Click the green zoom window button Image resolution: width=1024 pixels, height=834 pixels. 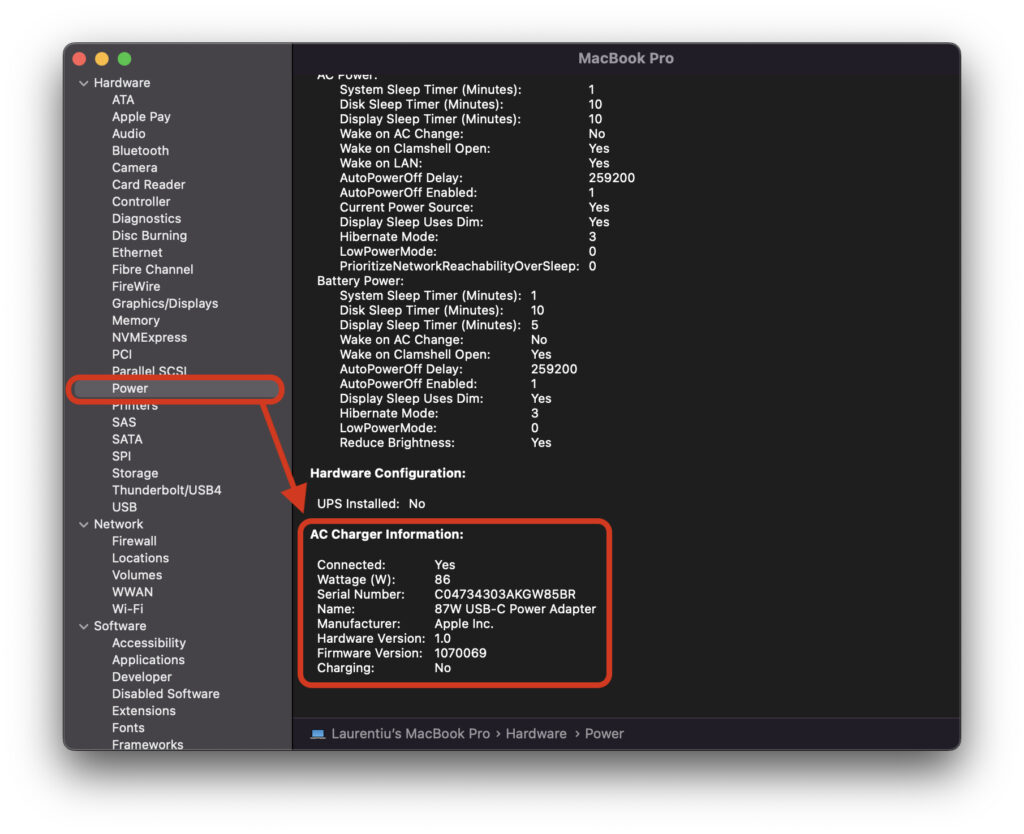click(x=125, y=59)
